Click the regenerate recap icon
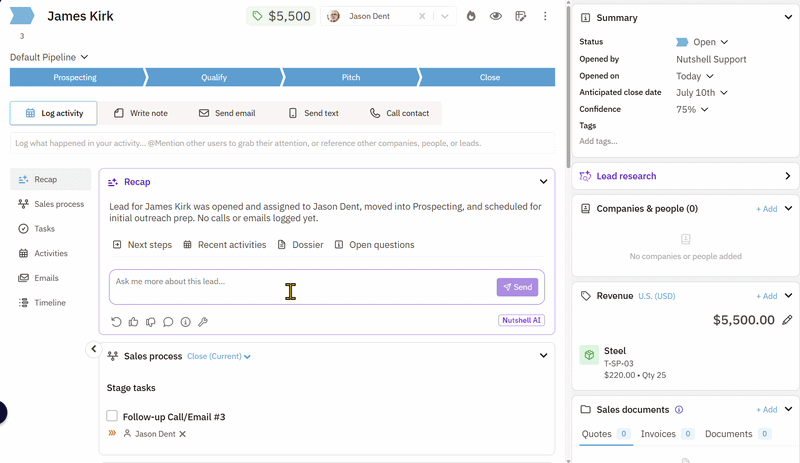This screenshot has height=463, width=800. (x=116, y=322)
